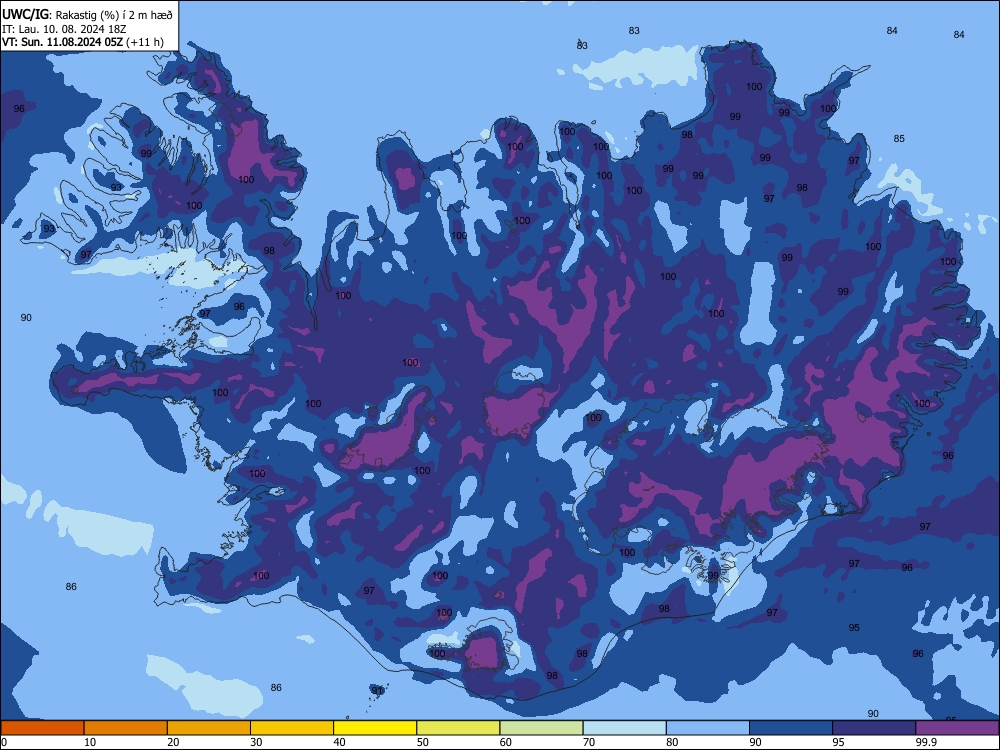
Task: Click the '20' color scale tick label
Action: [x=173, y=742]
